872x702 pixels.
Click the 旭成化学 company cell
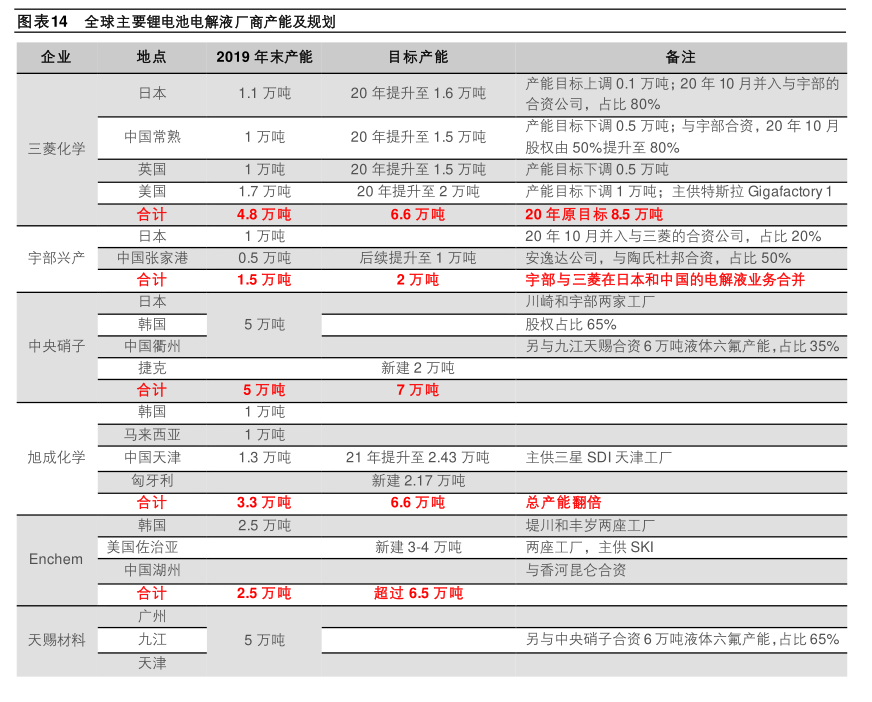(56, 457)
